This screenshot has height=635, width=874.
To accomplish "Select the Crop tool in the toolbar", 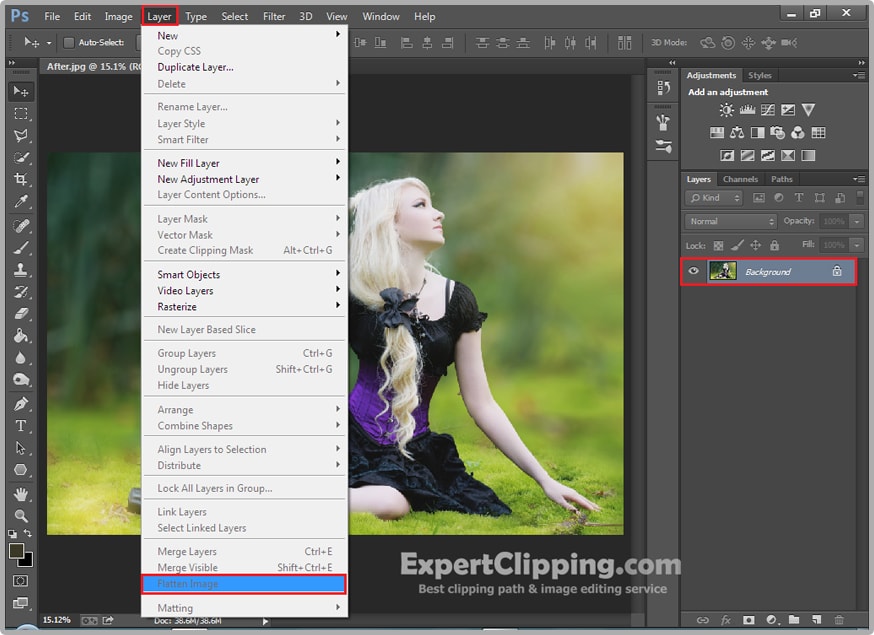I will [x=21, y=180].
